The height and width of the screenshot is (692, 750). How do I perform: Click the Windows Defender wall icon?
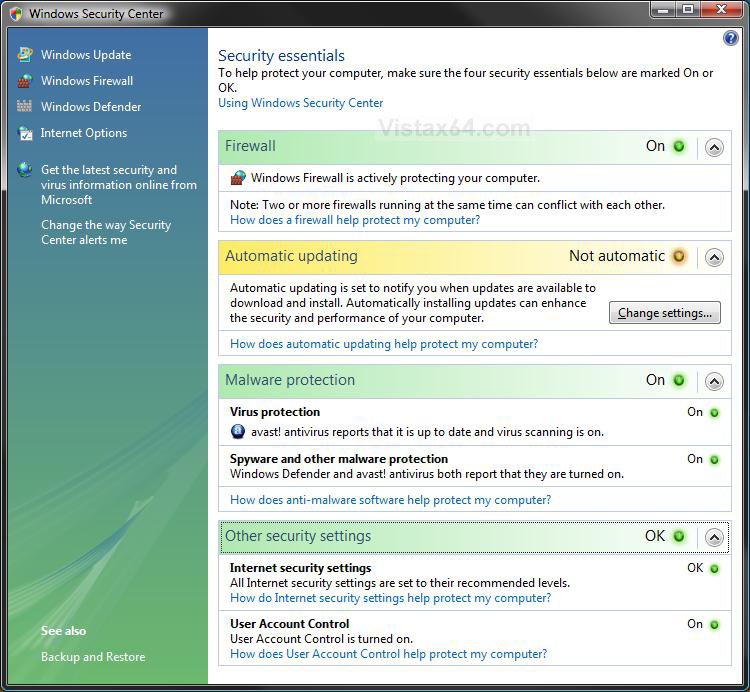pos(24,107)
